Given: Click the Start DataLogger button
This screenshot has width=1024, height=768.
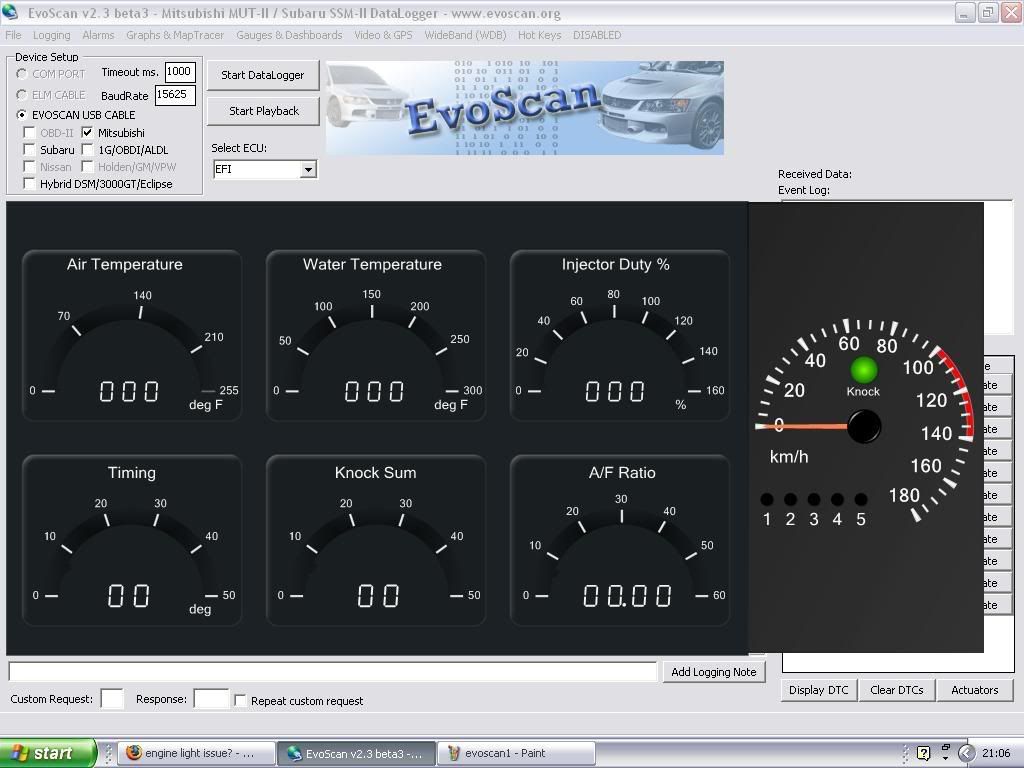Looking at the screenshot, I should pos(263,75).
